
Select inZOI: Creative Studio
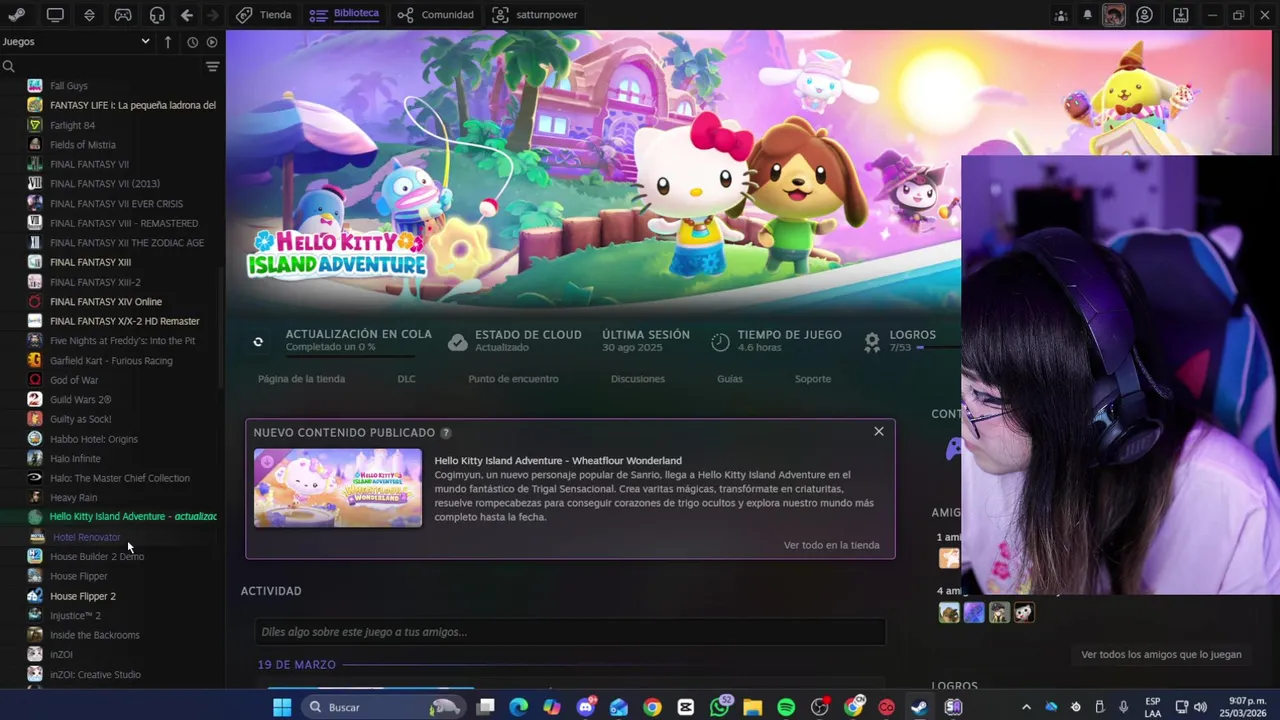click(x=95, y=675)
